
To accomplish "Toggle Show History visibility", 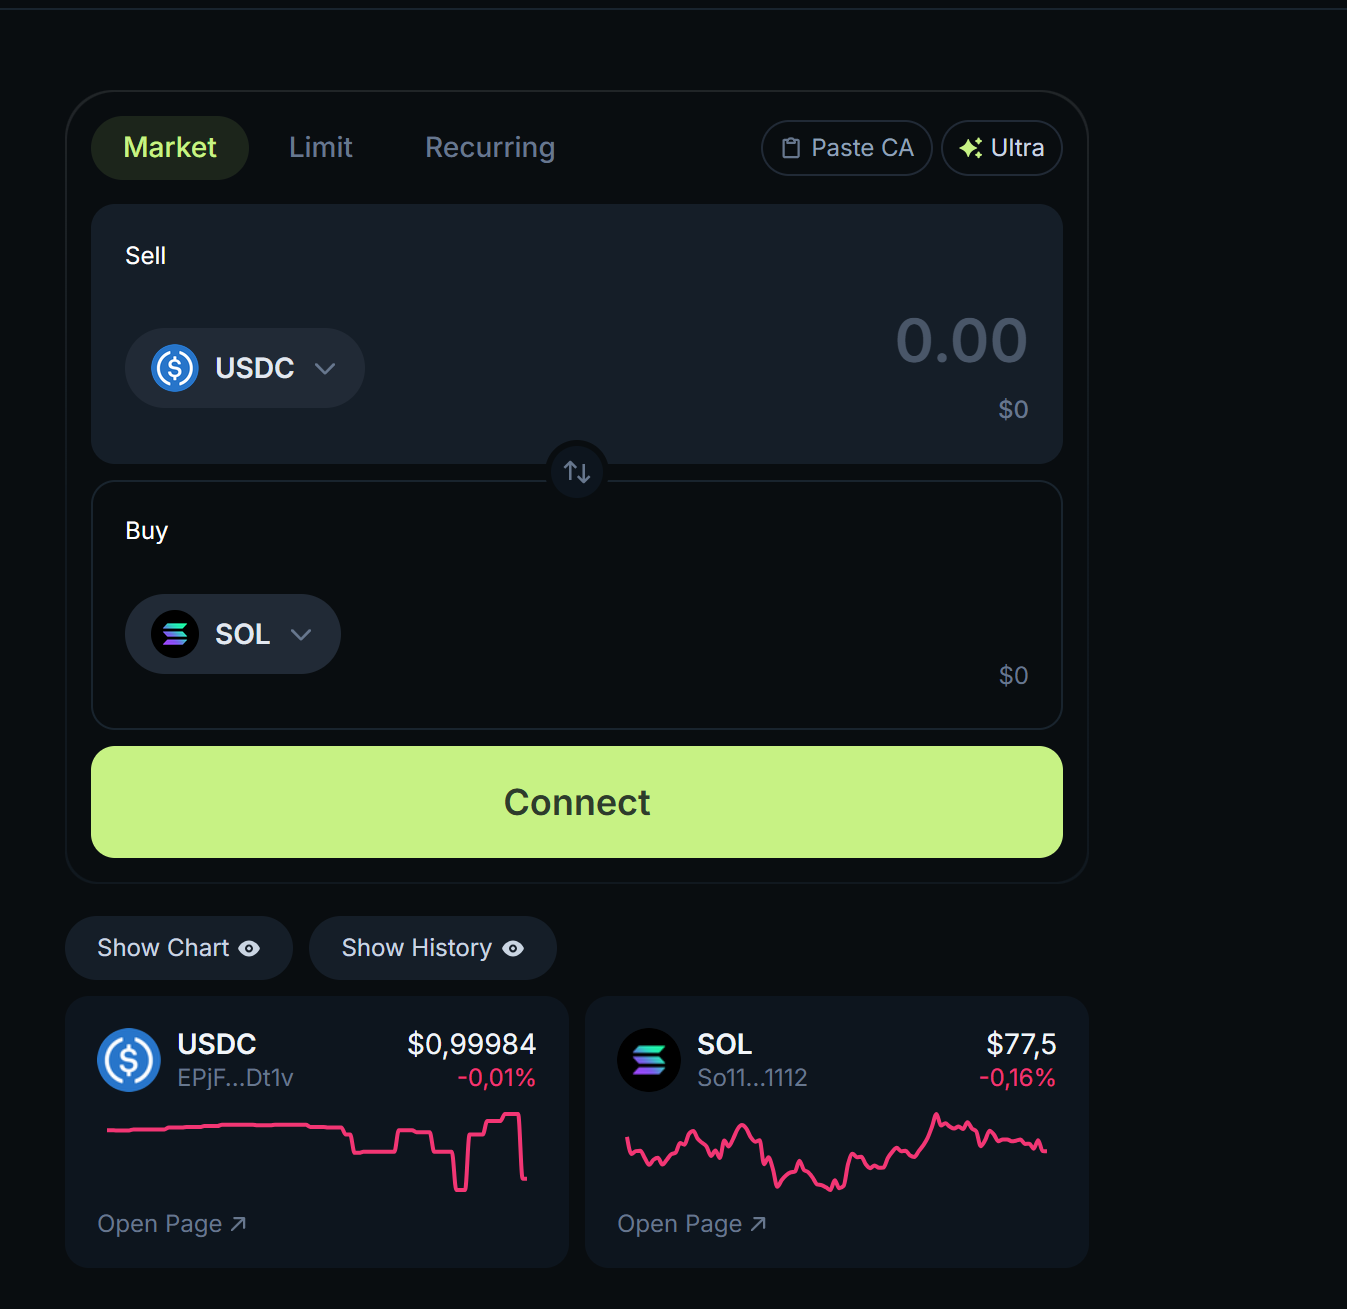I will (432, 948).
